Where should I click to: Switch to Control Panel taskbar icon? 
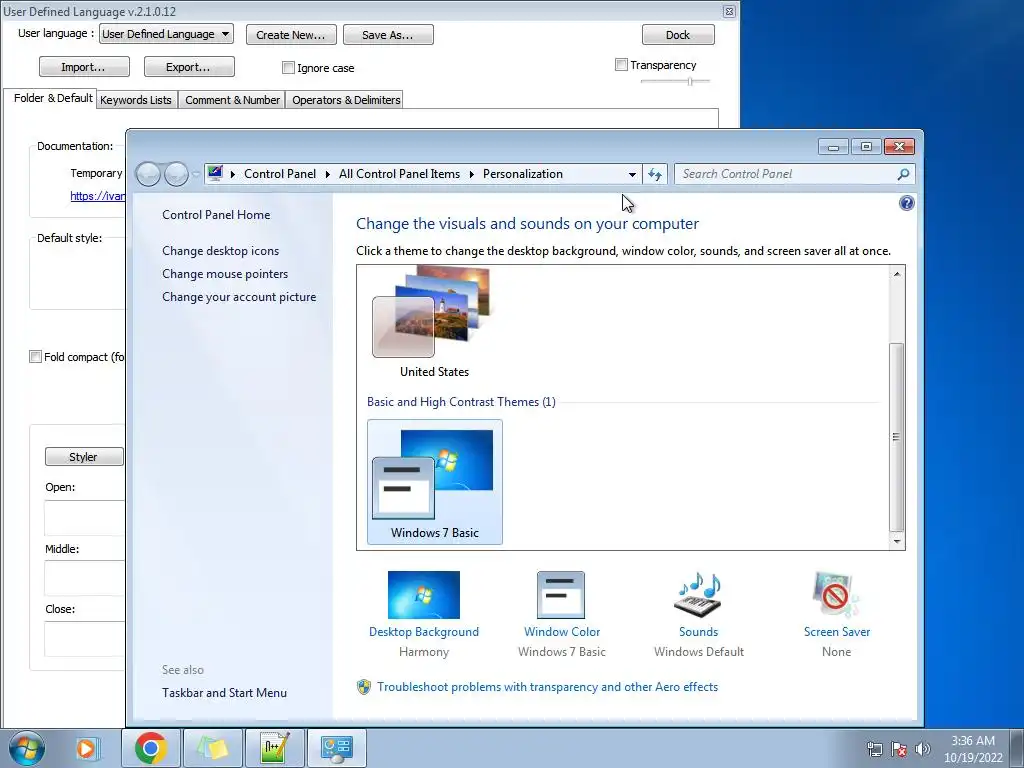[337, 748]
